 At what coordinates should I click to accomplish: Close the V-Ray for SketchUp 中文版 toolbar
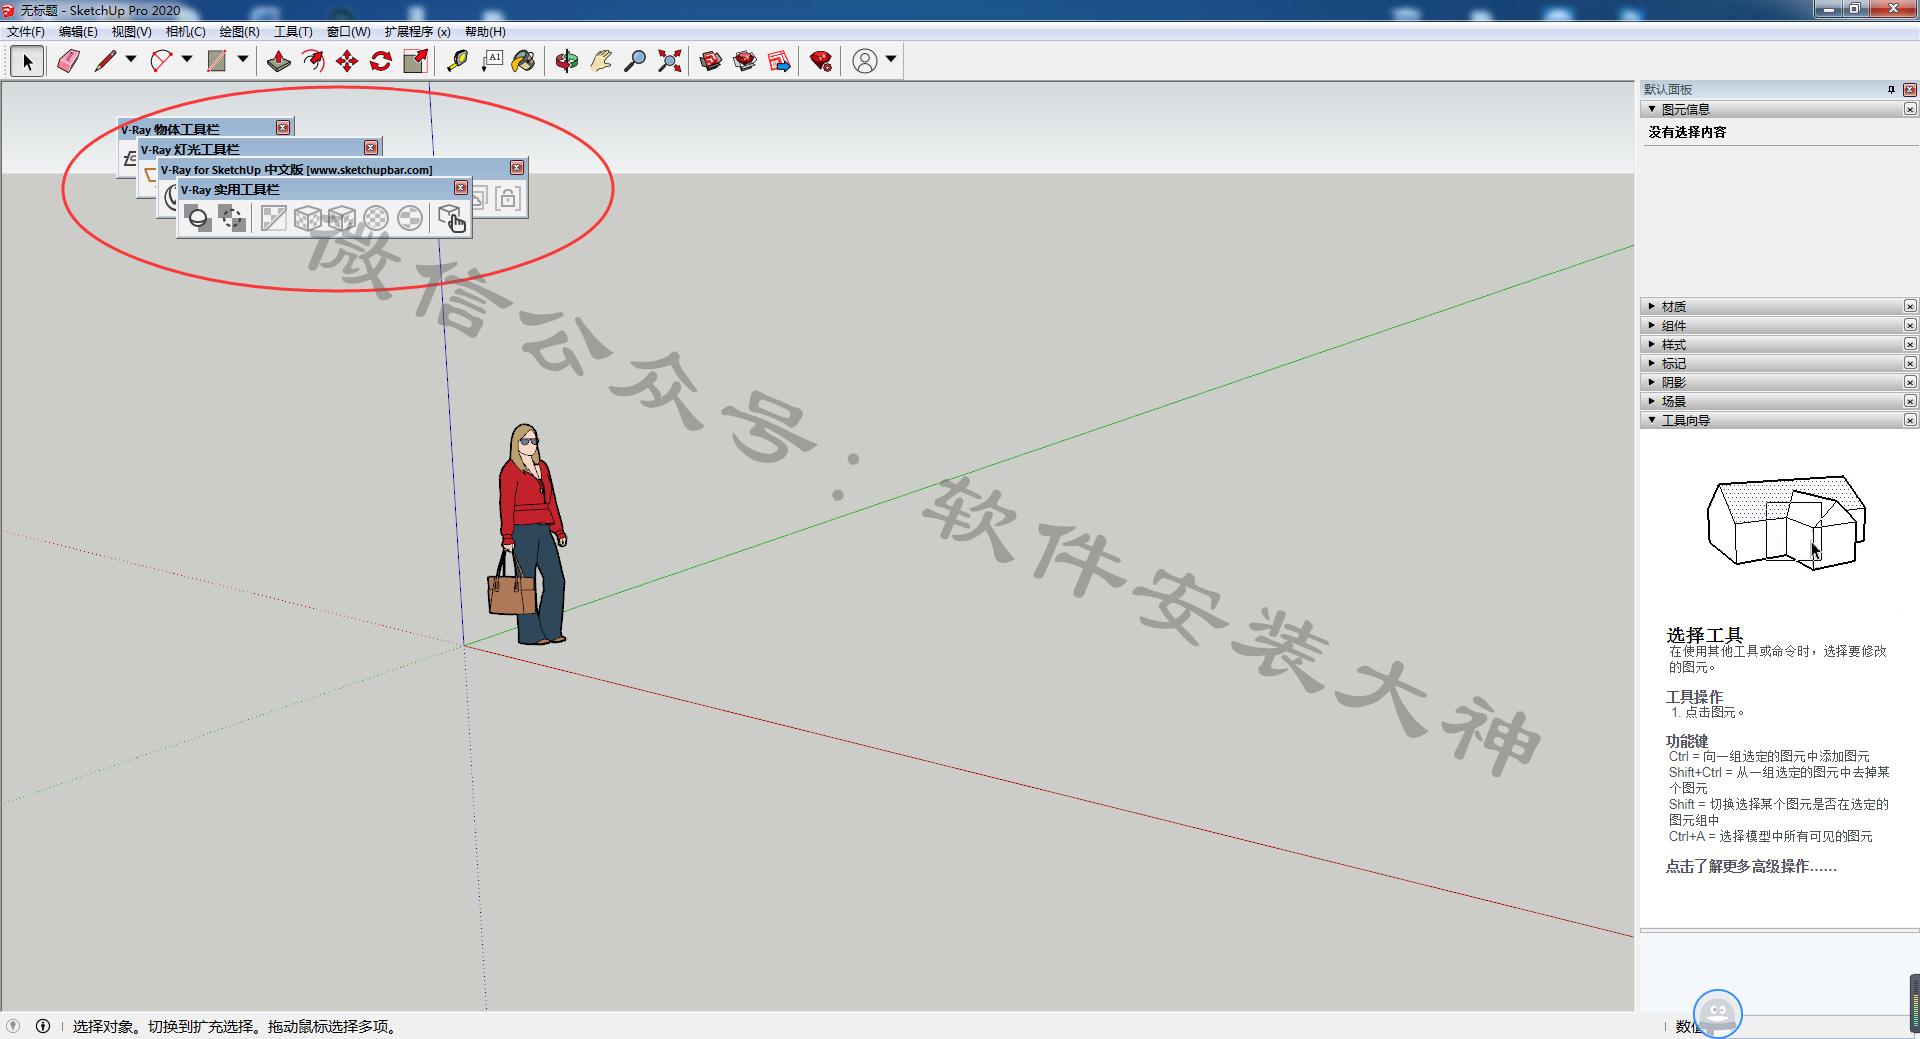pyautogui.click(x=517, y=168)
